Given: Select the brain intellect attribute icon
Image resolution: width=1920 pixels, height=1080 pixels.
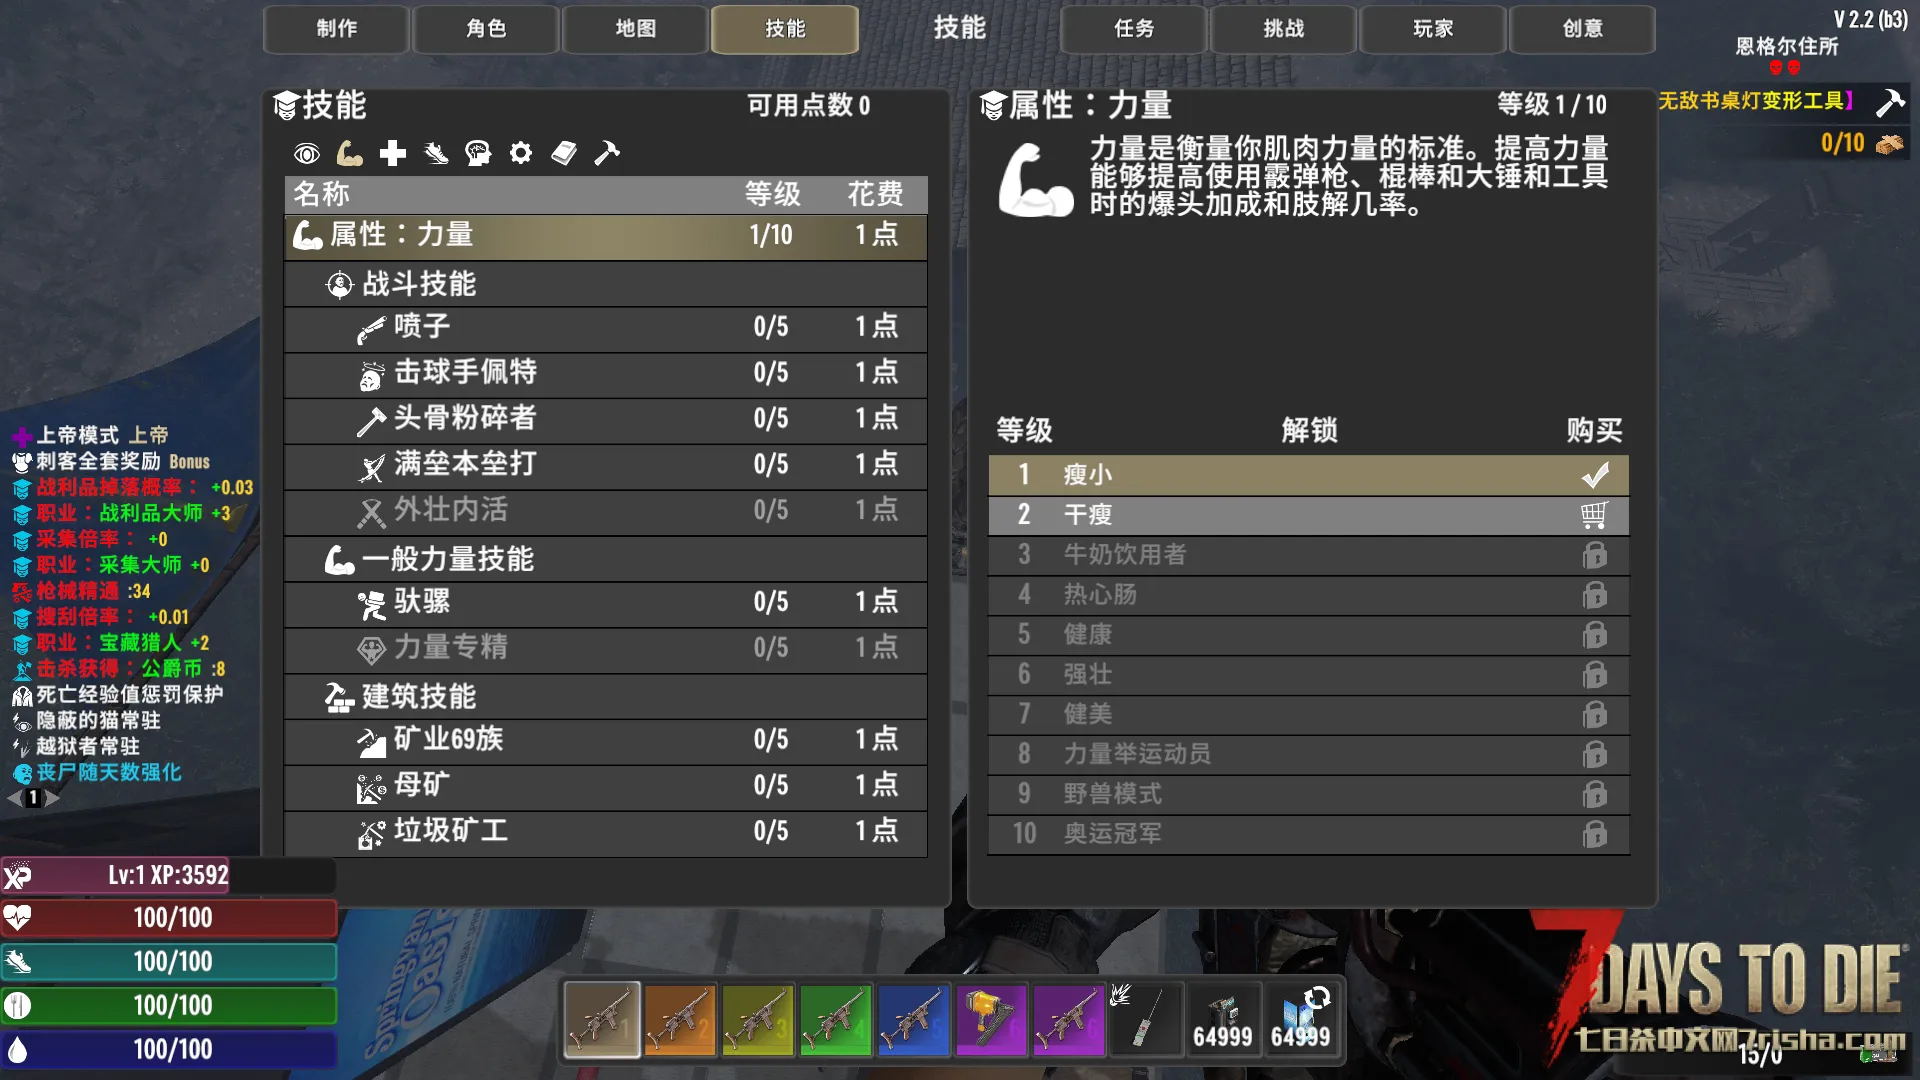Looking at the screenshot, I should (478, 153).
